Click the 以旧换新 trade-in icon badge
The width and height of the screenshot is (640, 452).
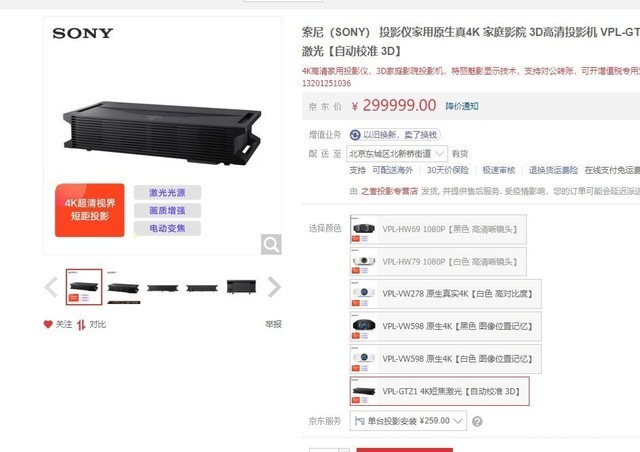[355, 135]
